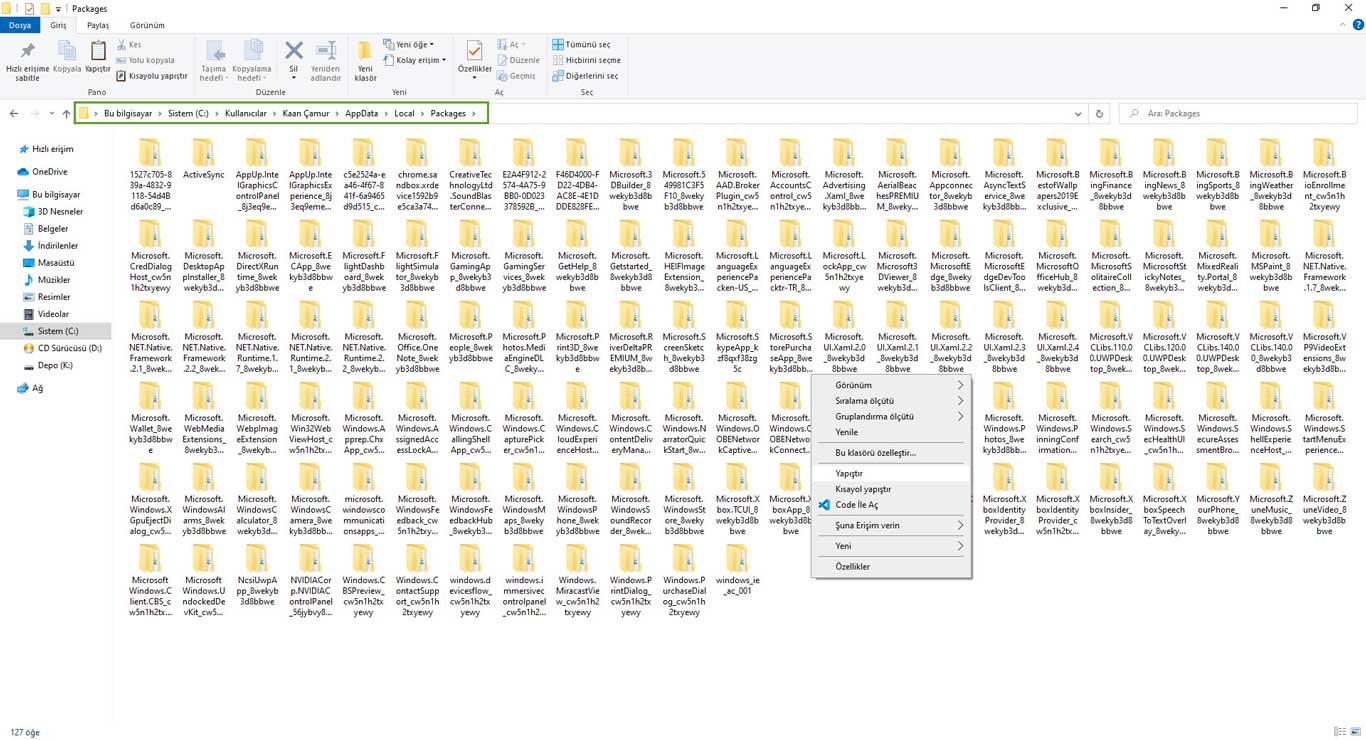This screenshot has width=1366, height=740.
Task: Refresh the folder beside the address bar
Action: [x=1100, y=113]
